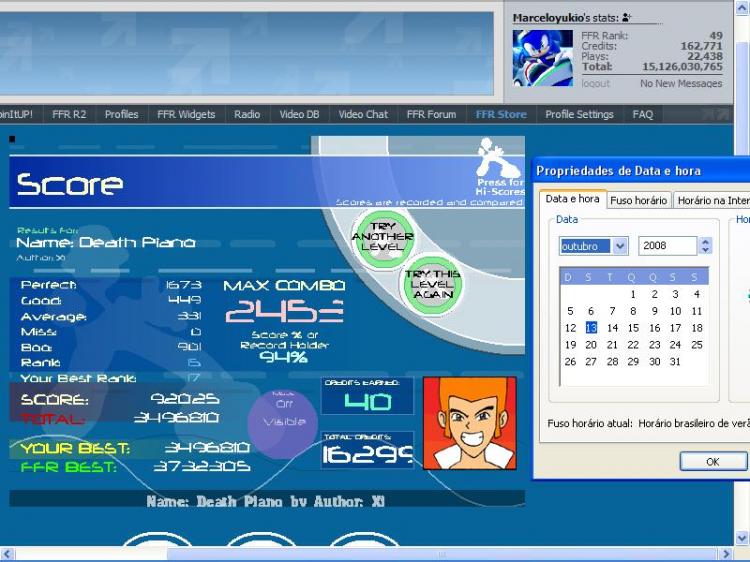The height and width of the screenshot is (562, 750).
Task: Select day 1 in the calendar
Action: pyautogui.click(x=633, y=294)
